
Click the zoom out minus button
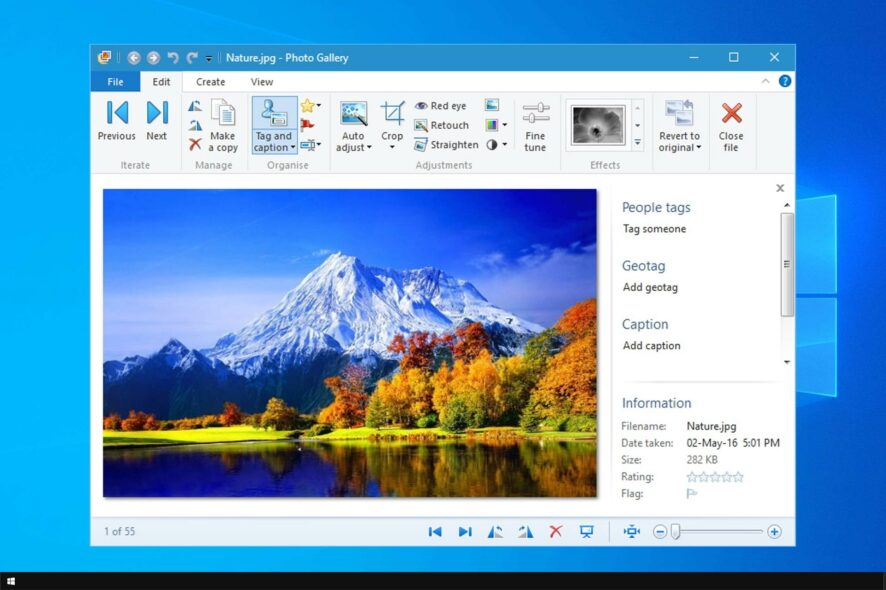click(659, 532)
